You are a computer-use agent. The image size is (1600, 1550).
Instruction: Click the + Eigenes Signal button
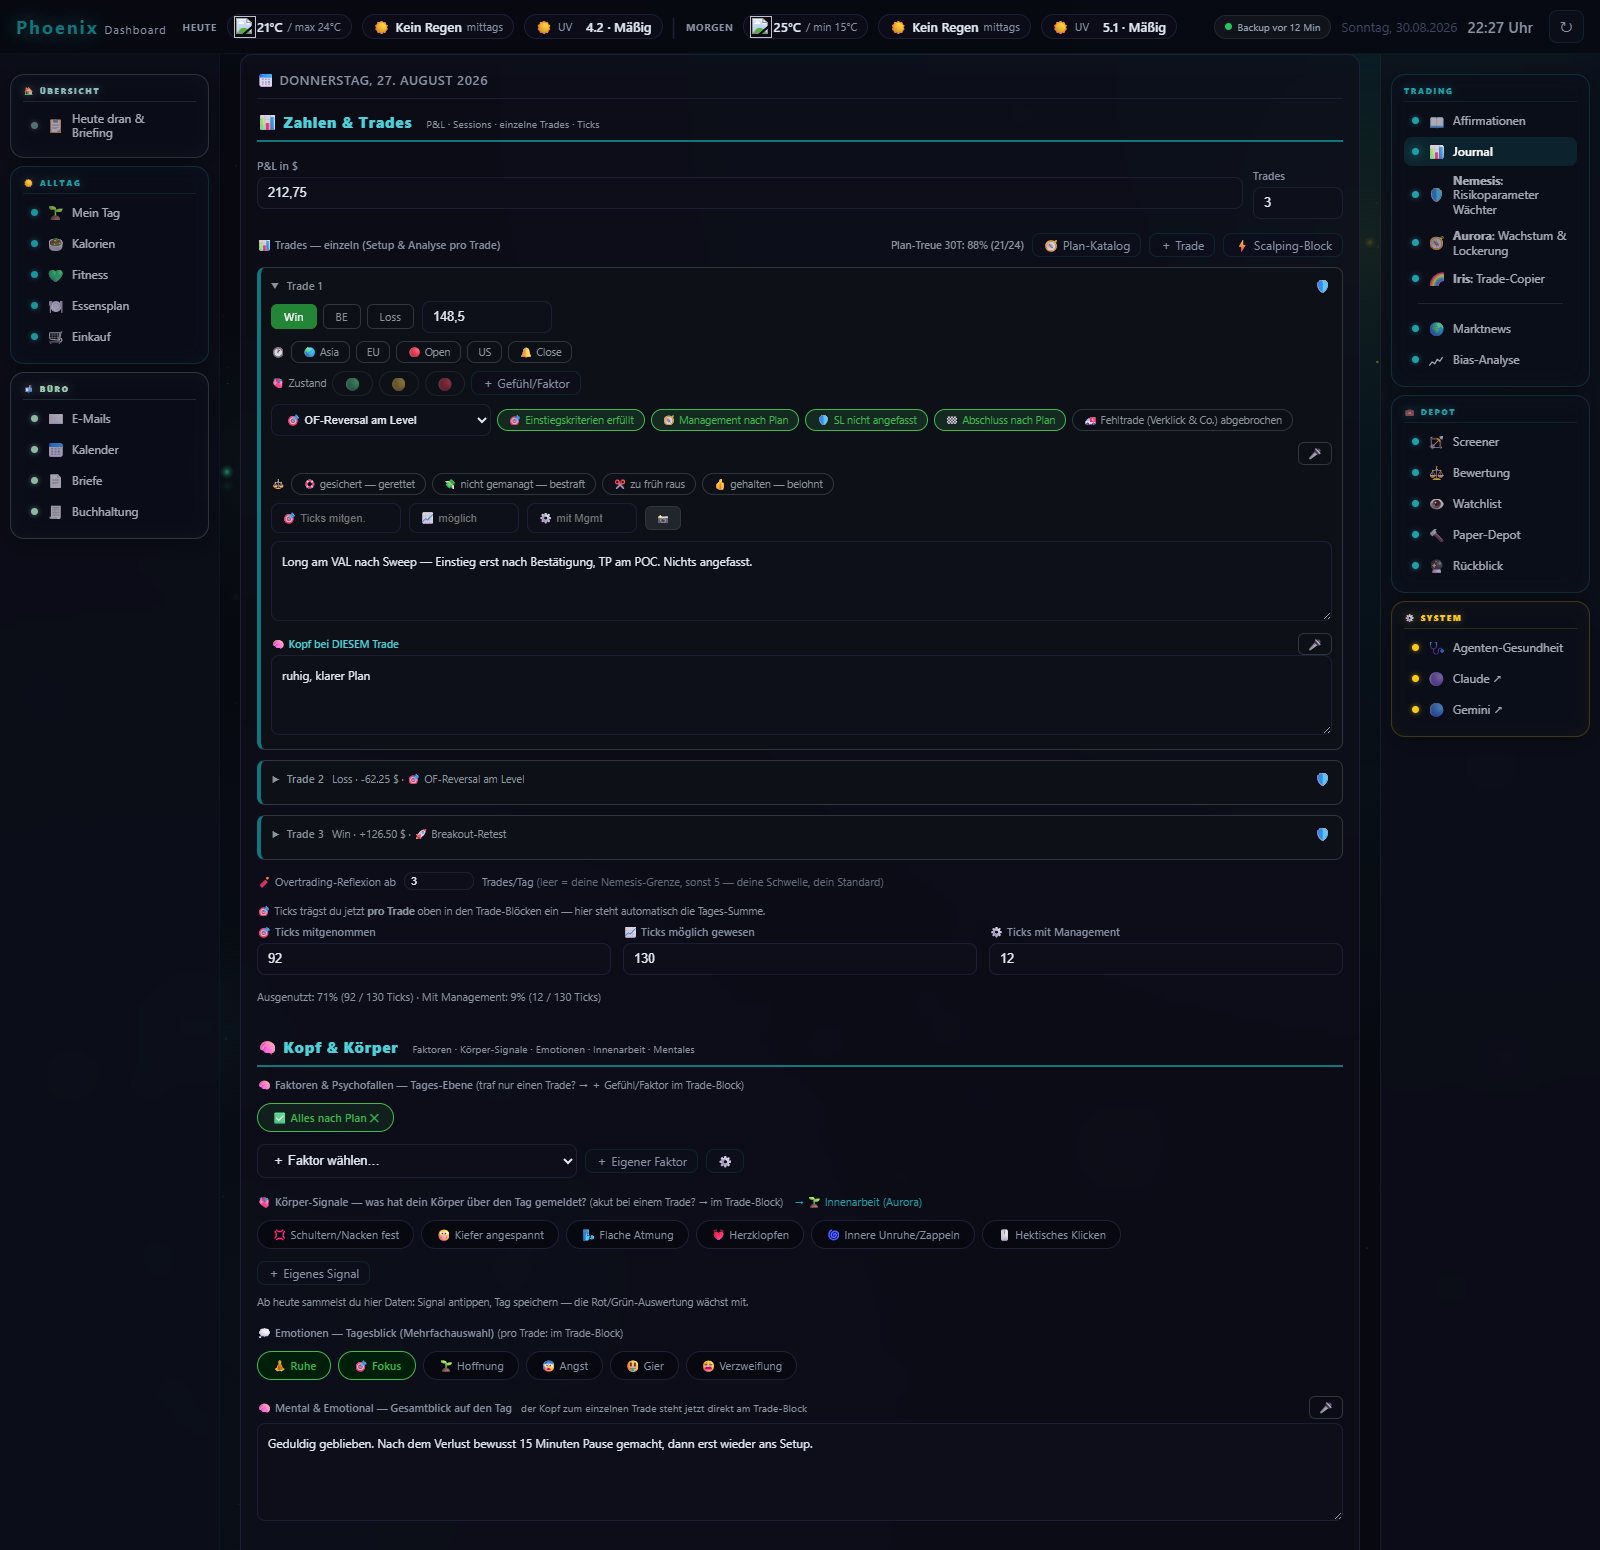click(x=314, y=1274)
